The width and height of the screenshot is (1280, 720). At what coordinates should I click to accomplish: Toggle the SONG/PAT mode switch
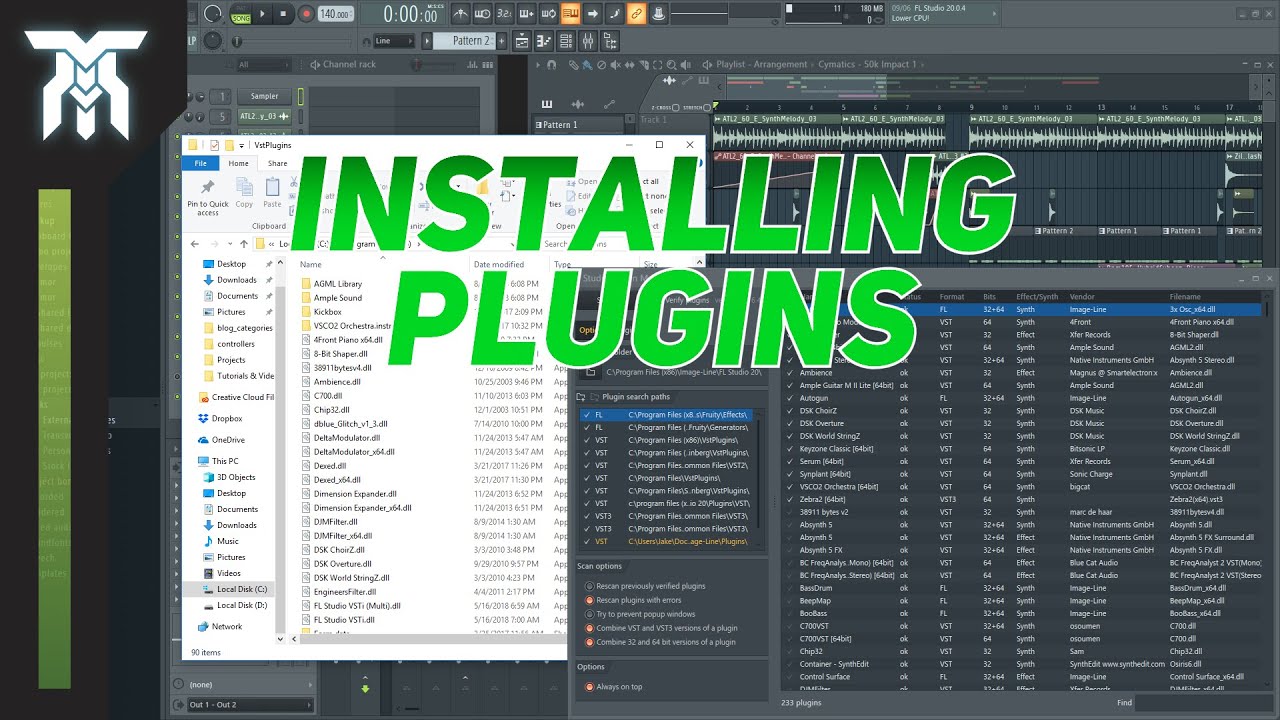240,14
